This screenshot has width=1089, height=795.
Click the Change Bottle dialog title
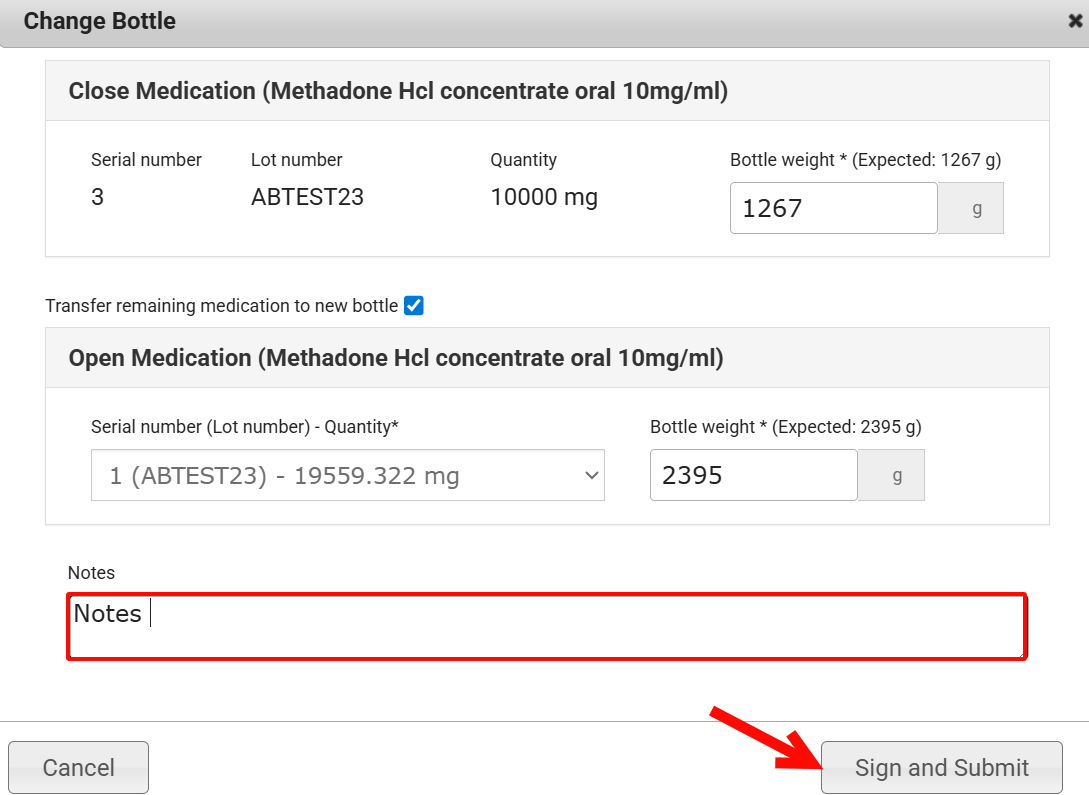(x=99, y=21)
